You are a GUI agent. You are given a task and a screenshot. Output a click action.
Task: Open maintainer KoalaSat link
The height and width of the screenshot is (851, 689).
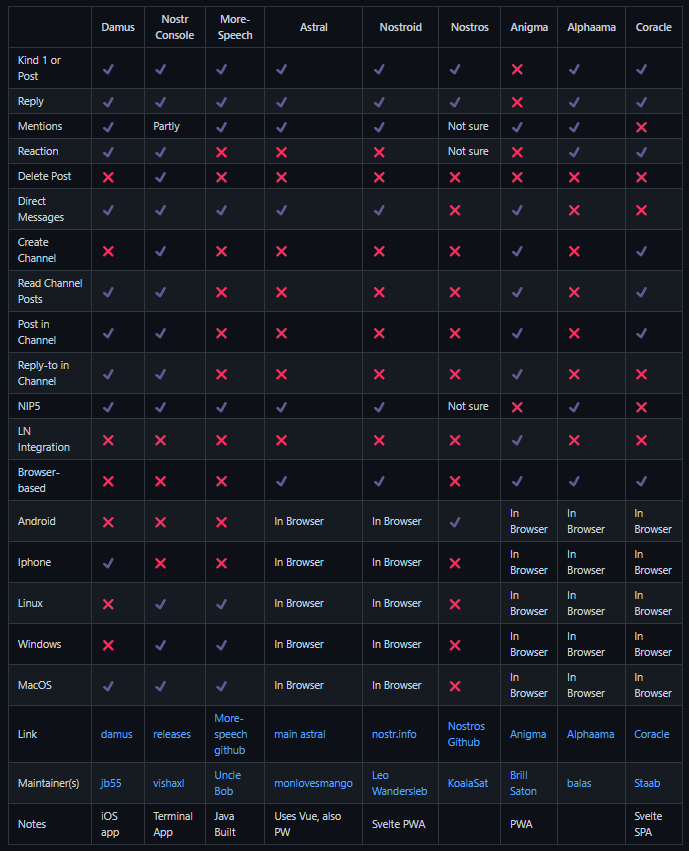468,783
